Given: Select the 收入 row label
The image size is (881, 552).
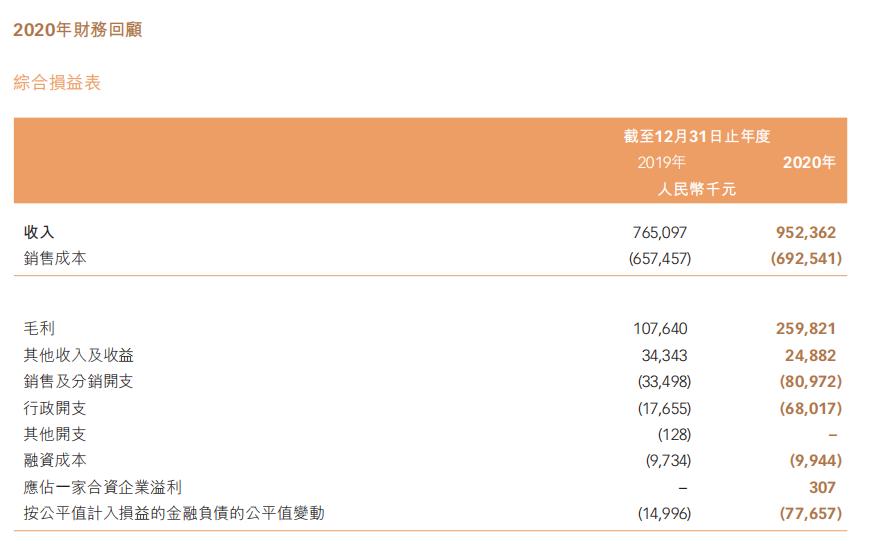Looking at the screenshot, I should tap(39, 232).
